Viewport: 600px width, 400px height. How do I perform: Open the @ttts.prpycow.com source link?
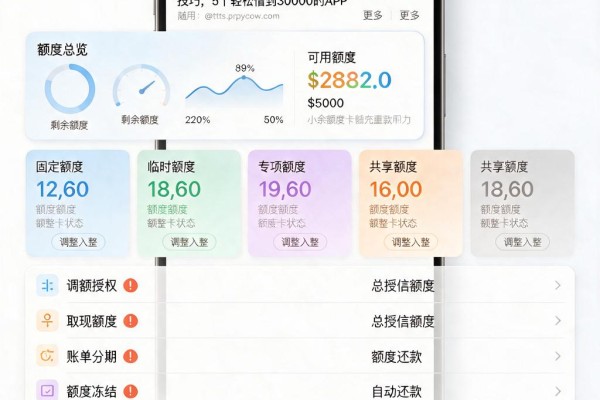(x=242, y=16)
